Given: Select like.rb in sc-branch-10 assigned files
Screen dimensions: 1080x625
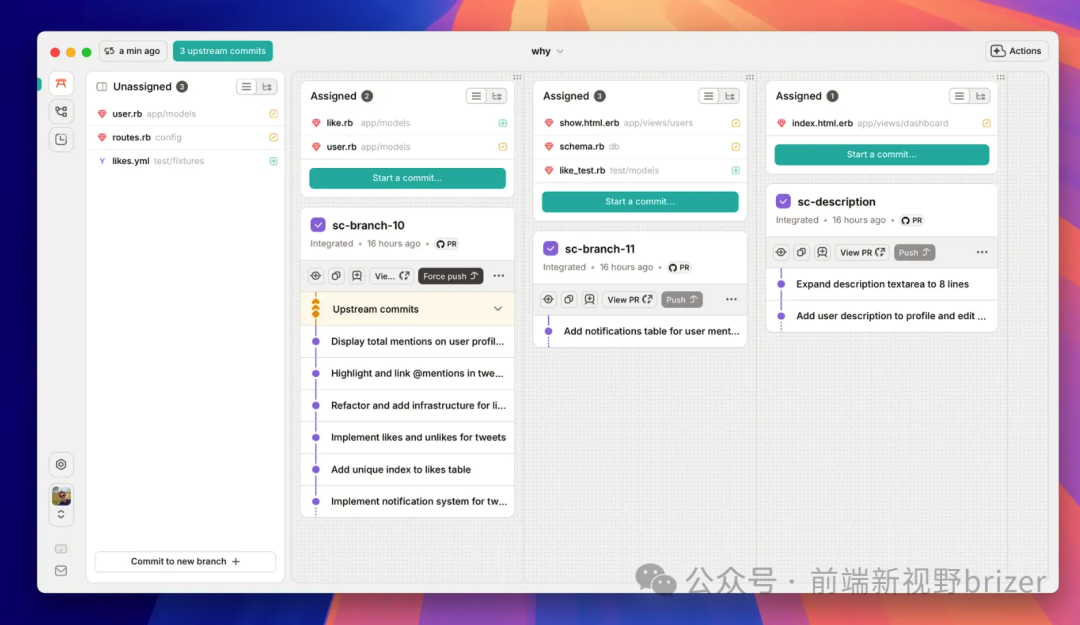Looking at the screenshot, I should point(408,123).
